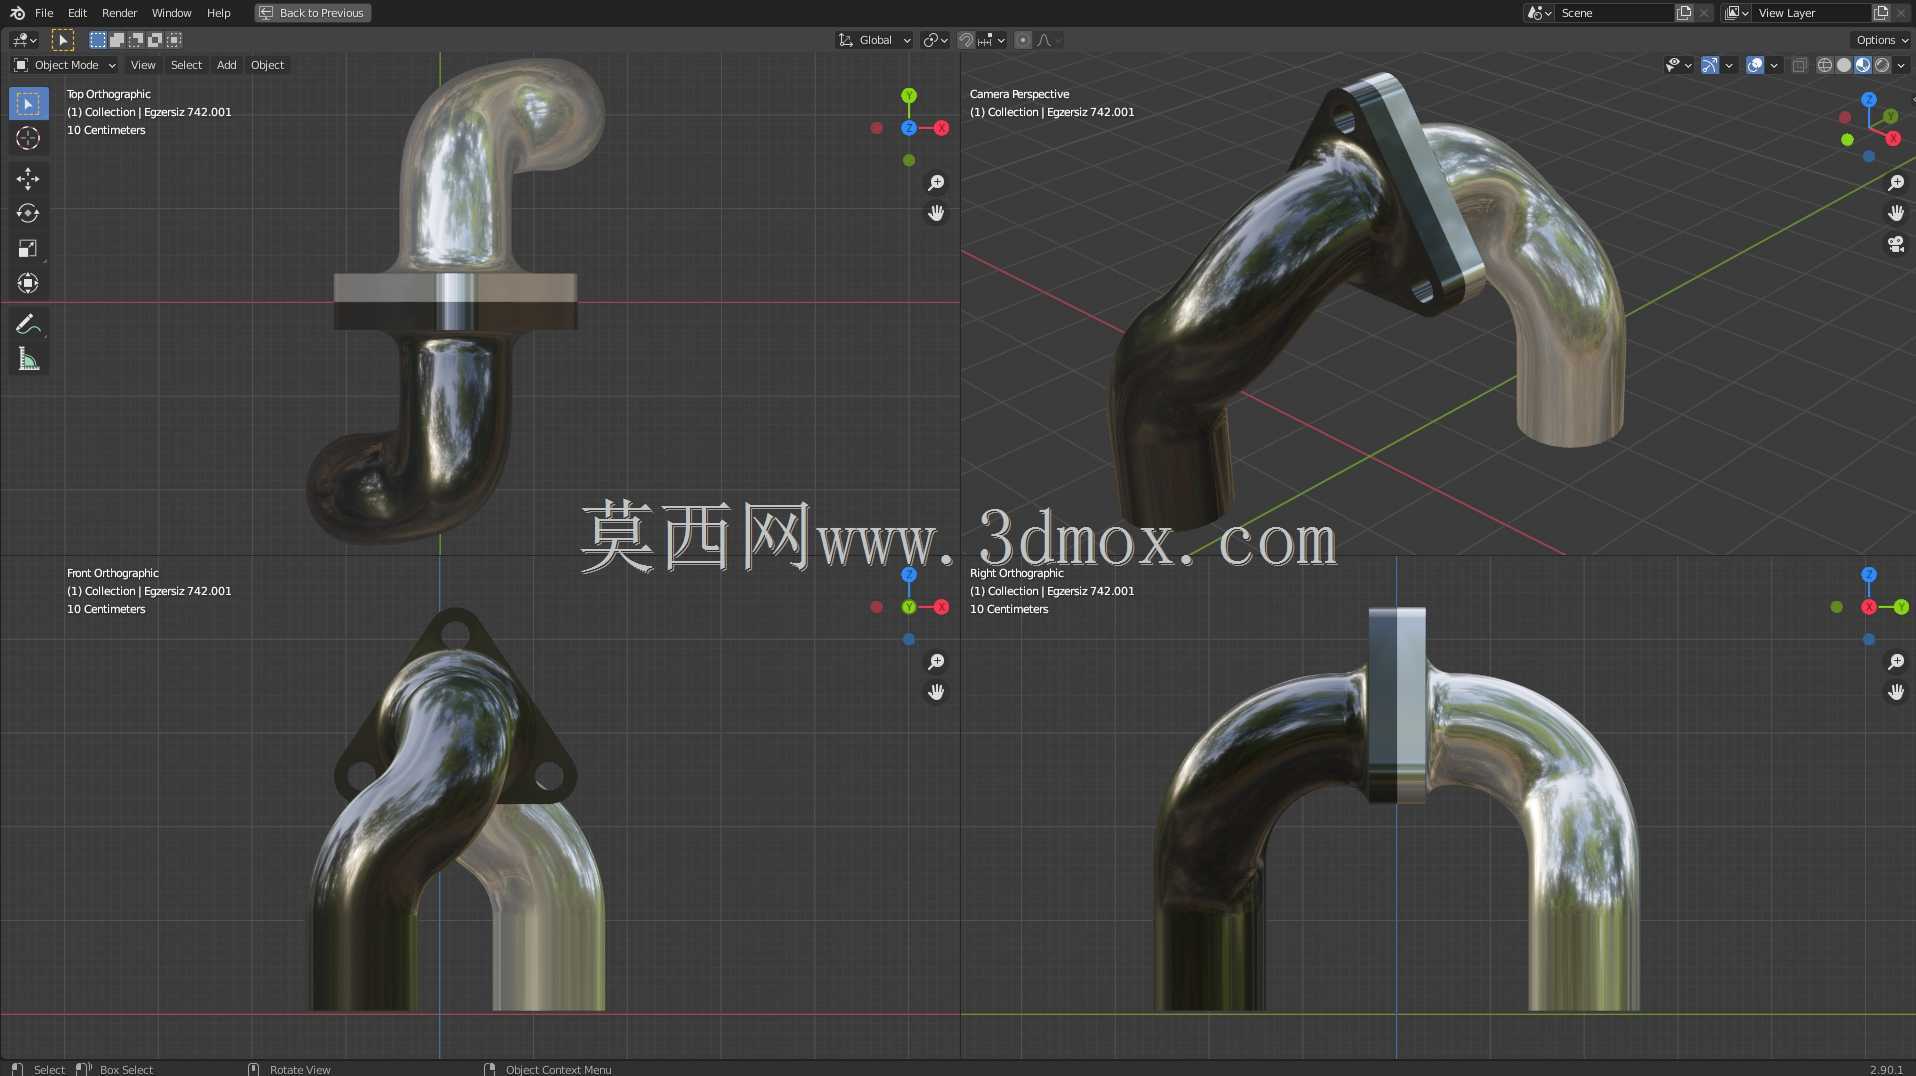Viewport: 1916px width, 1076px height.
Task: Switch to rendered viewport shading
Action: click(1882, 65)
